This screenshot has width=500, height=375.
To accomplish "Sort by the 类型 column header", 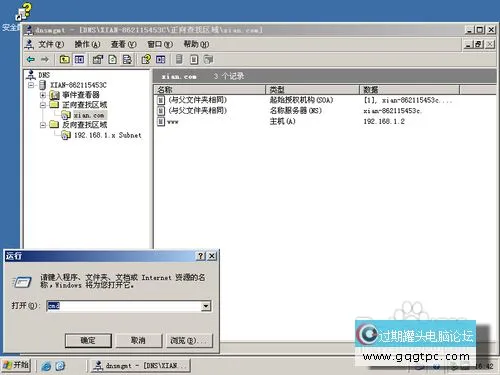I will click(x=312, y=90).
